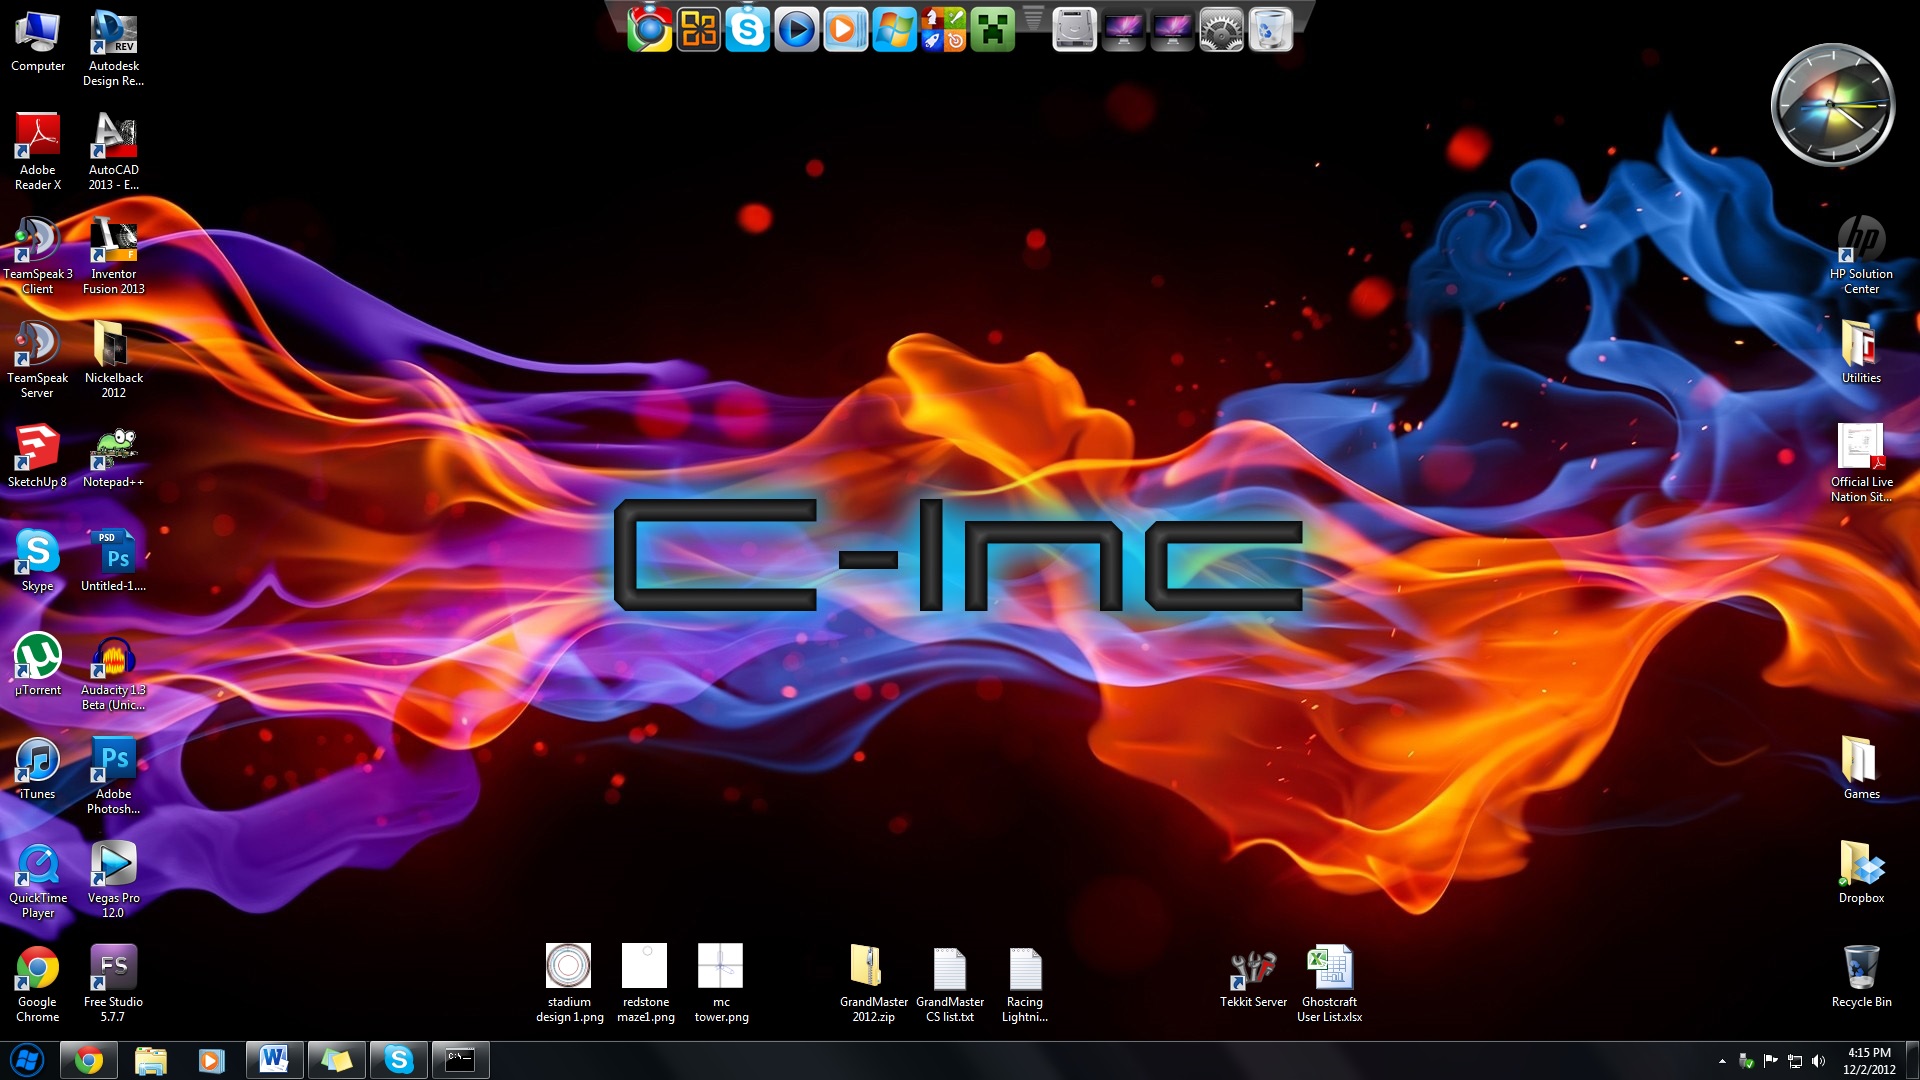
Task: Click the Show Desktop strip
Action: click(x=1913, y=1061)
